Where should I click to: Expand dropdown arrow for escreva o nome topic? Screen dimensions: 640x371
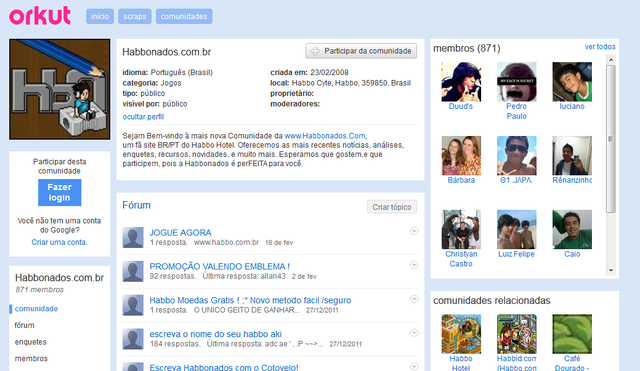[414, 333]
